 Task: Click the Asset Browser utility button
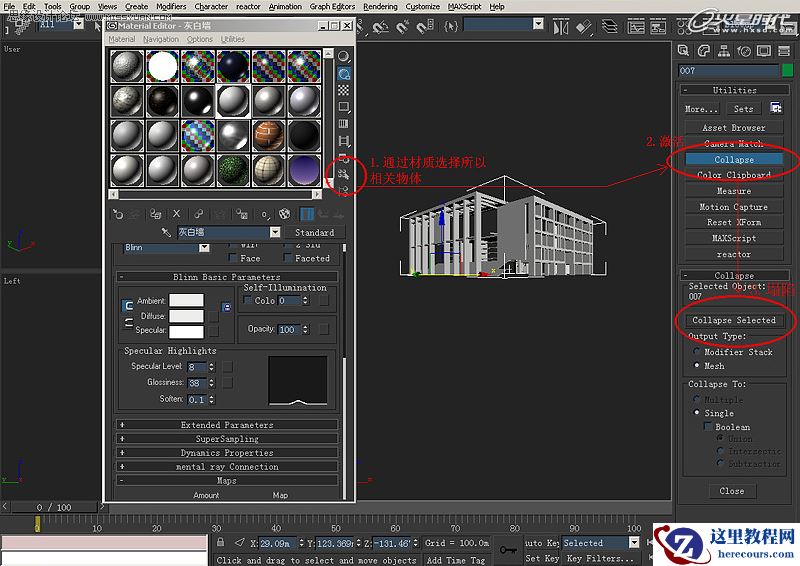tap(733, 128)
